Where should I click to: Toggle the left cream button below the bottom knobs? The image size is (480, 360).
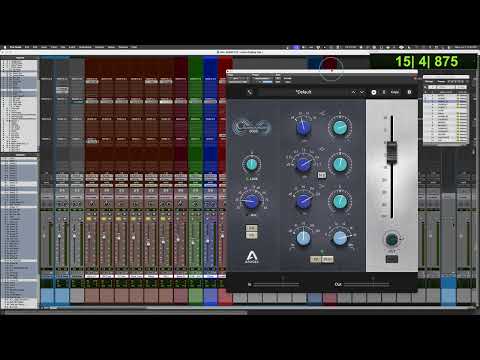coord(315,259)
